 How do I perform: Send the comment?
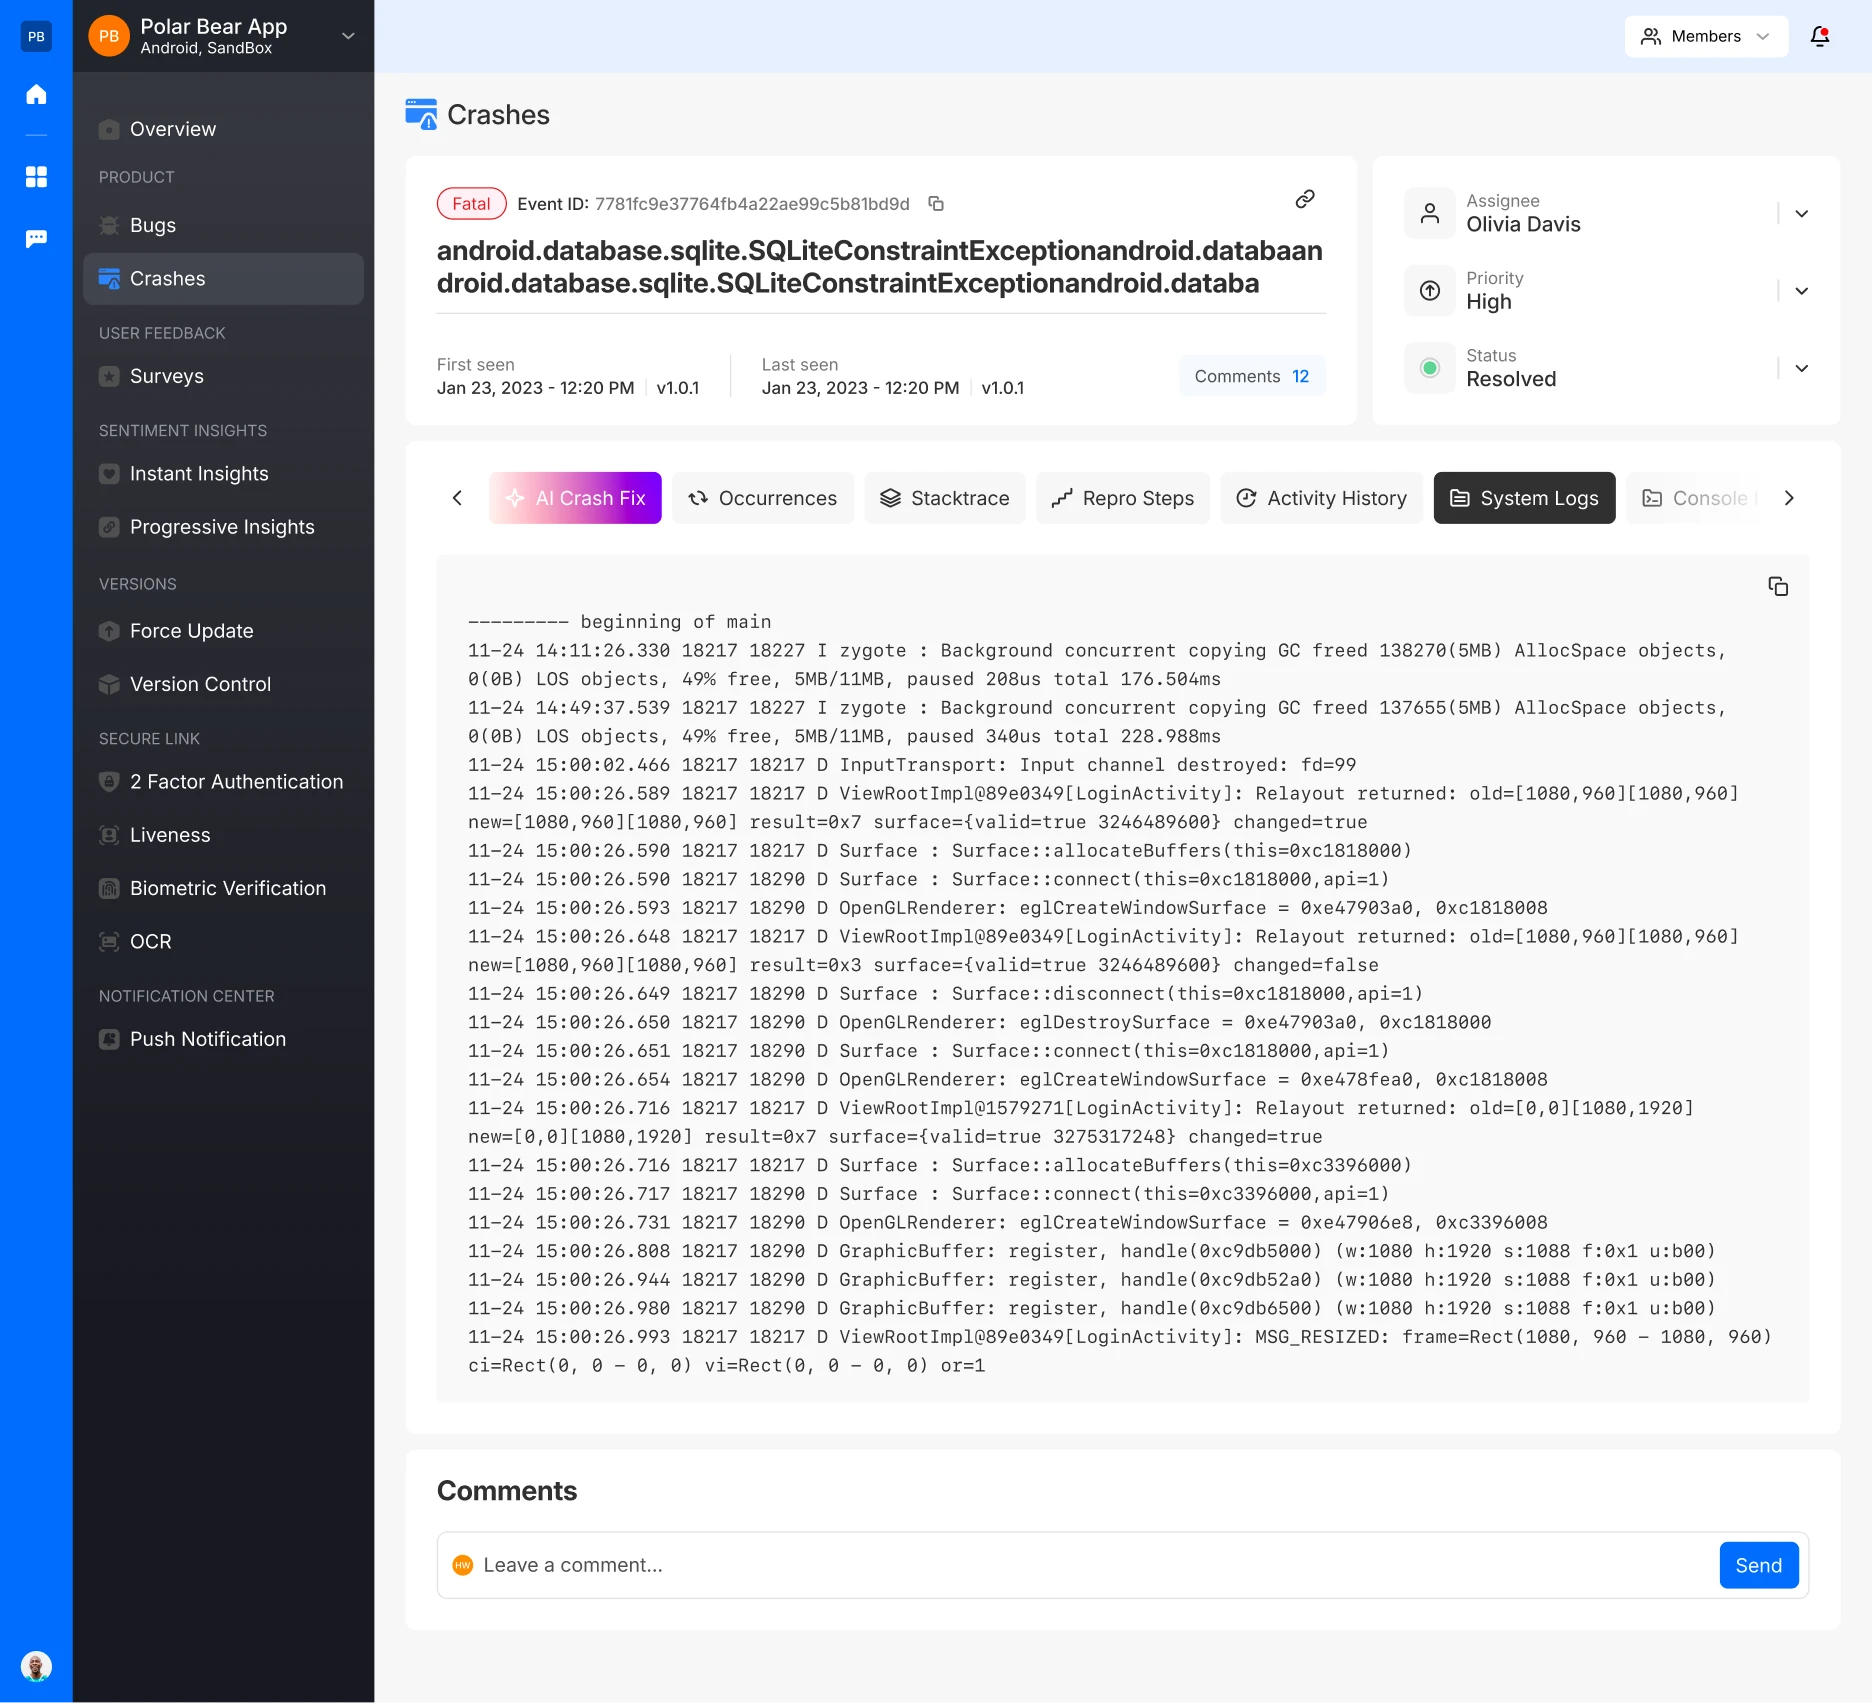[x=1758, y=1565]
